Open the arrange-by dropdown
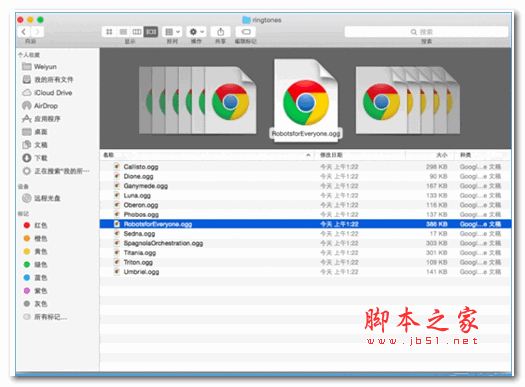The height and width of the screenshot is (387, 525). click(x=172, y=32)
